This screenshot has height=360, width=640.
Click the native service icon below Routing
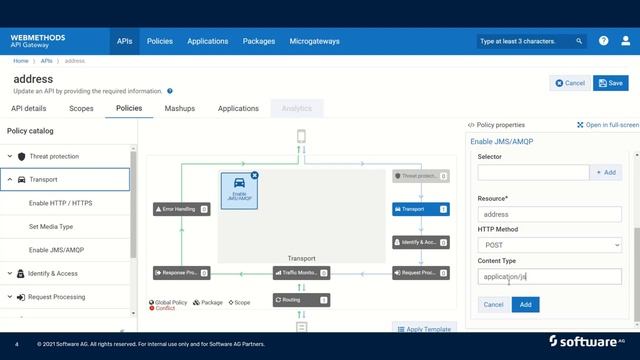(301, 327)
